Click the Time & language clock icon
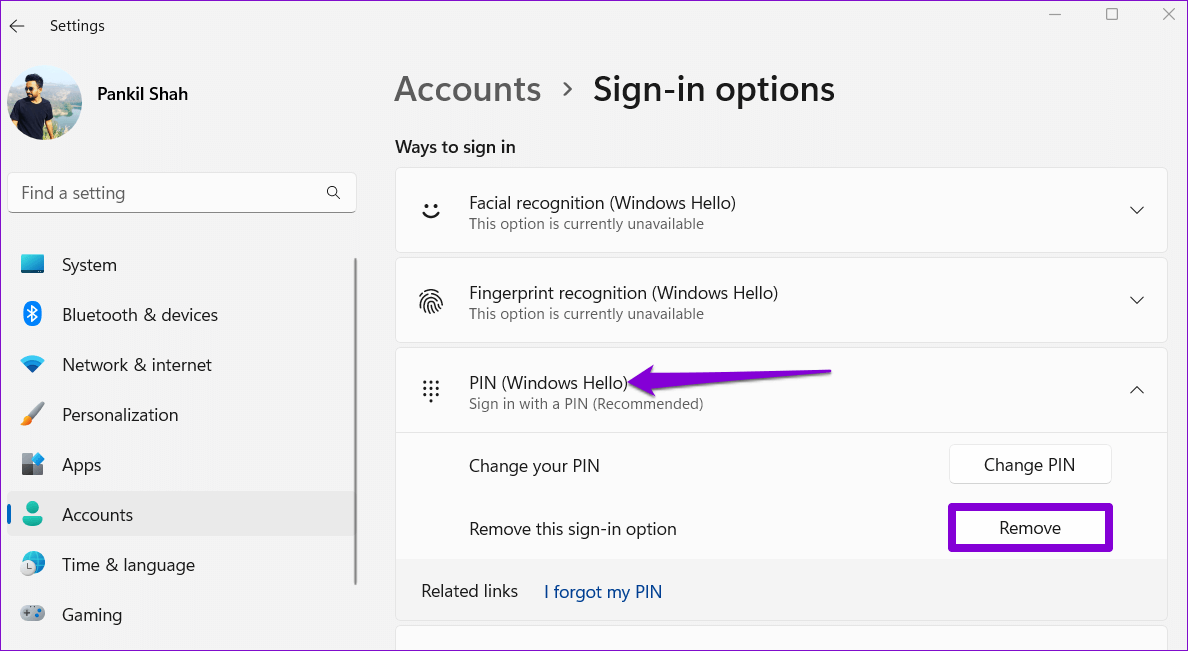Image resolution: width=1188 pixels, height=651 pixels. click(33, 564)
